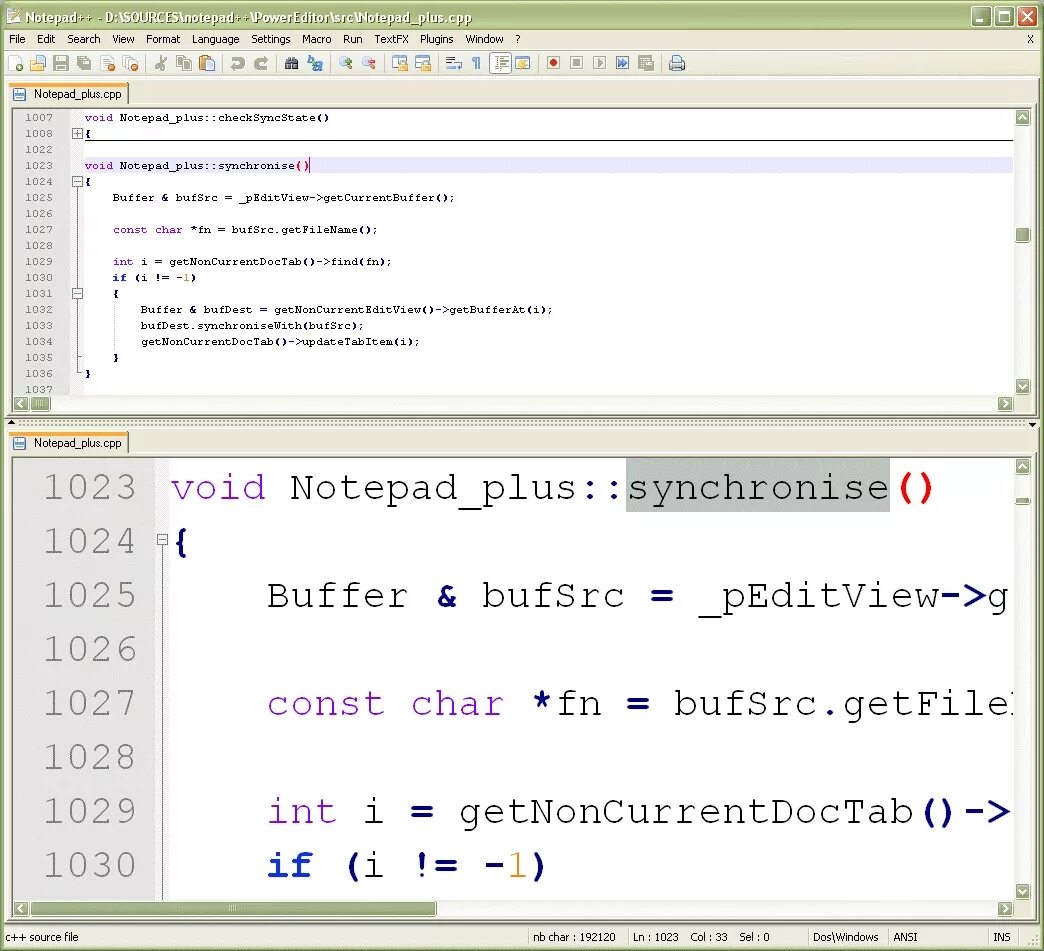Zoom out with the magnifier minus icon
This screenshot has width=1044, height=951.
click(368, 64)
